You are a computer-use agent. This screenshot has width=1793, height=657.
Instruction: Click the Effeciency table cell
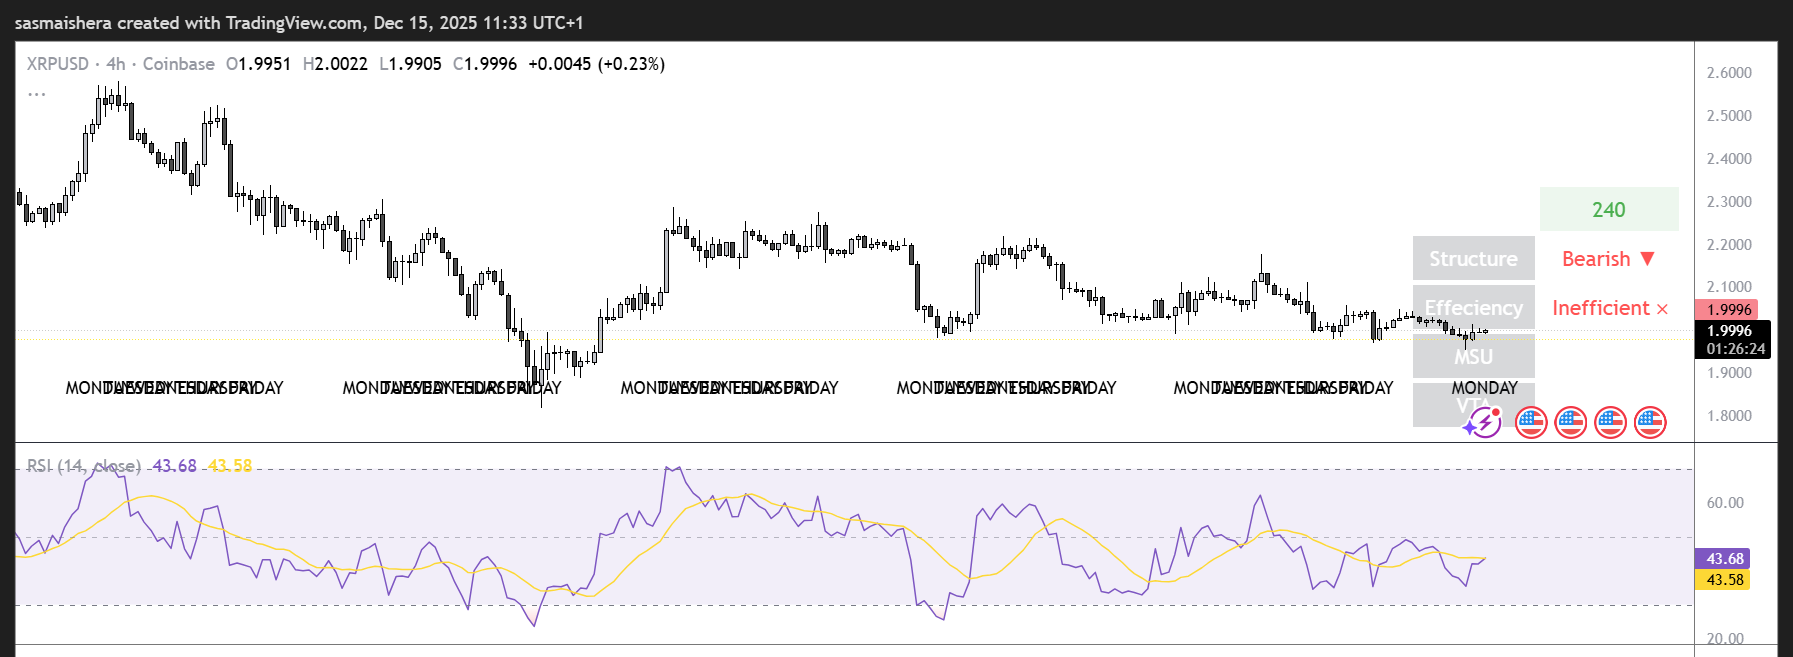click(x=1473, y=308)
